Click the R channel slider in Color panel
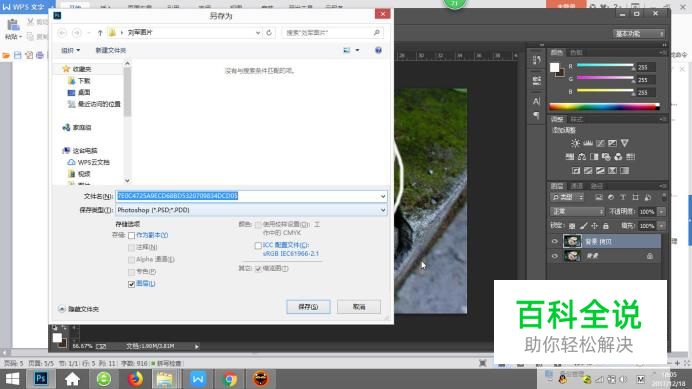 tap(605, 65)
